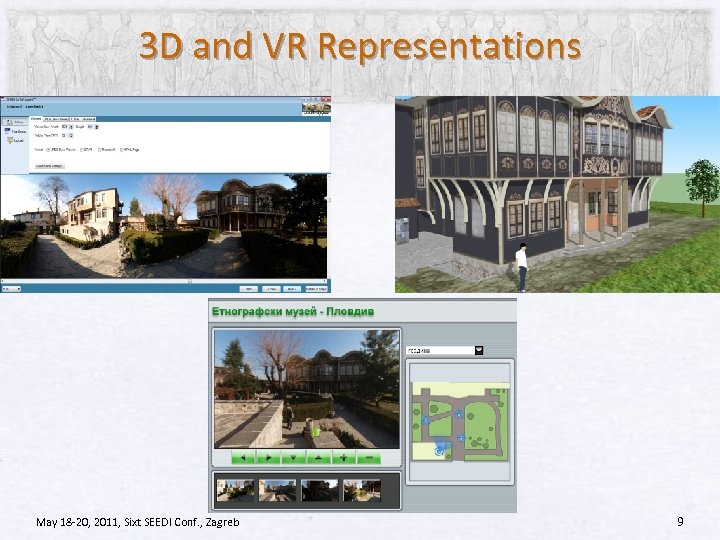
Task: Click the tree in the 3D model scene
Action: (x=703, y=188)
